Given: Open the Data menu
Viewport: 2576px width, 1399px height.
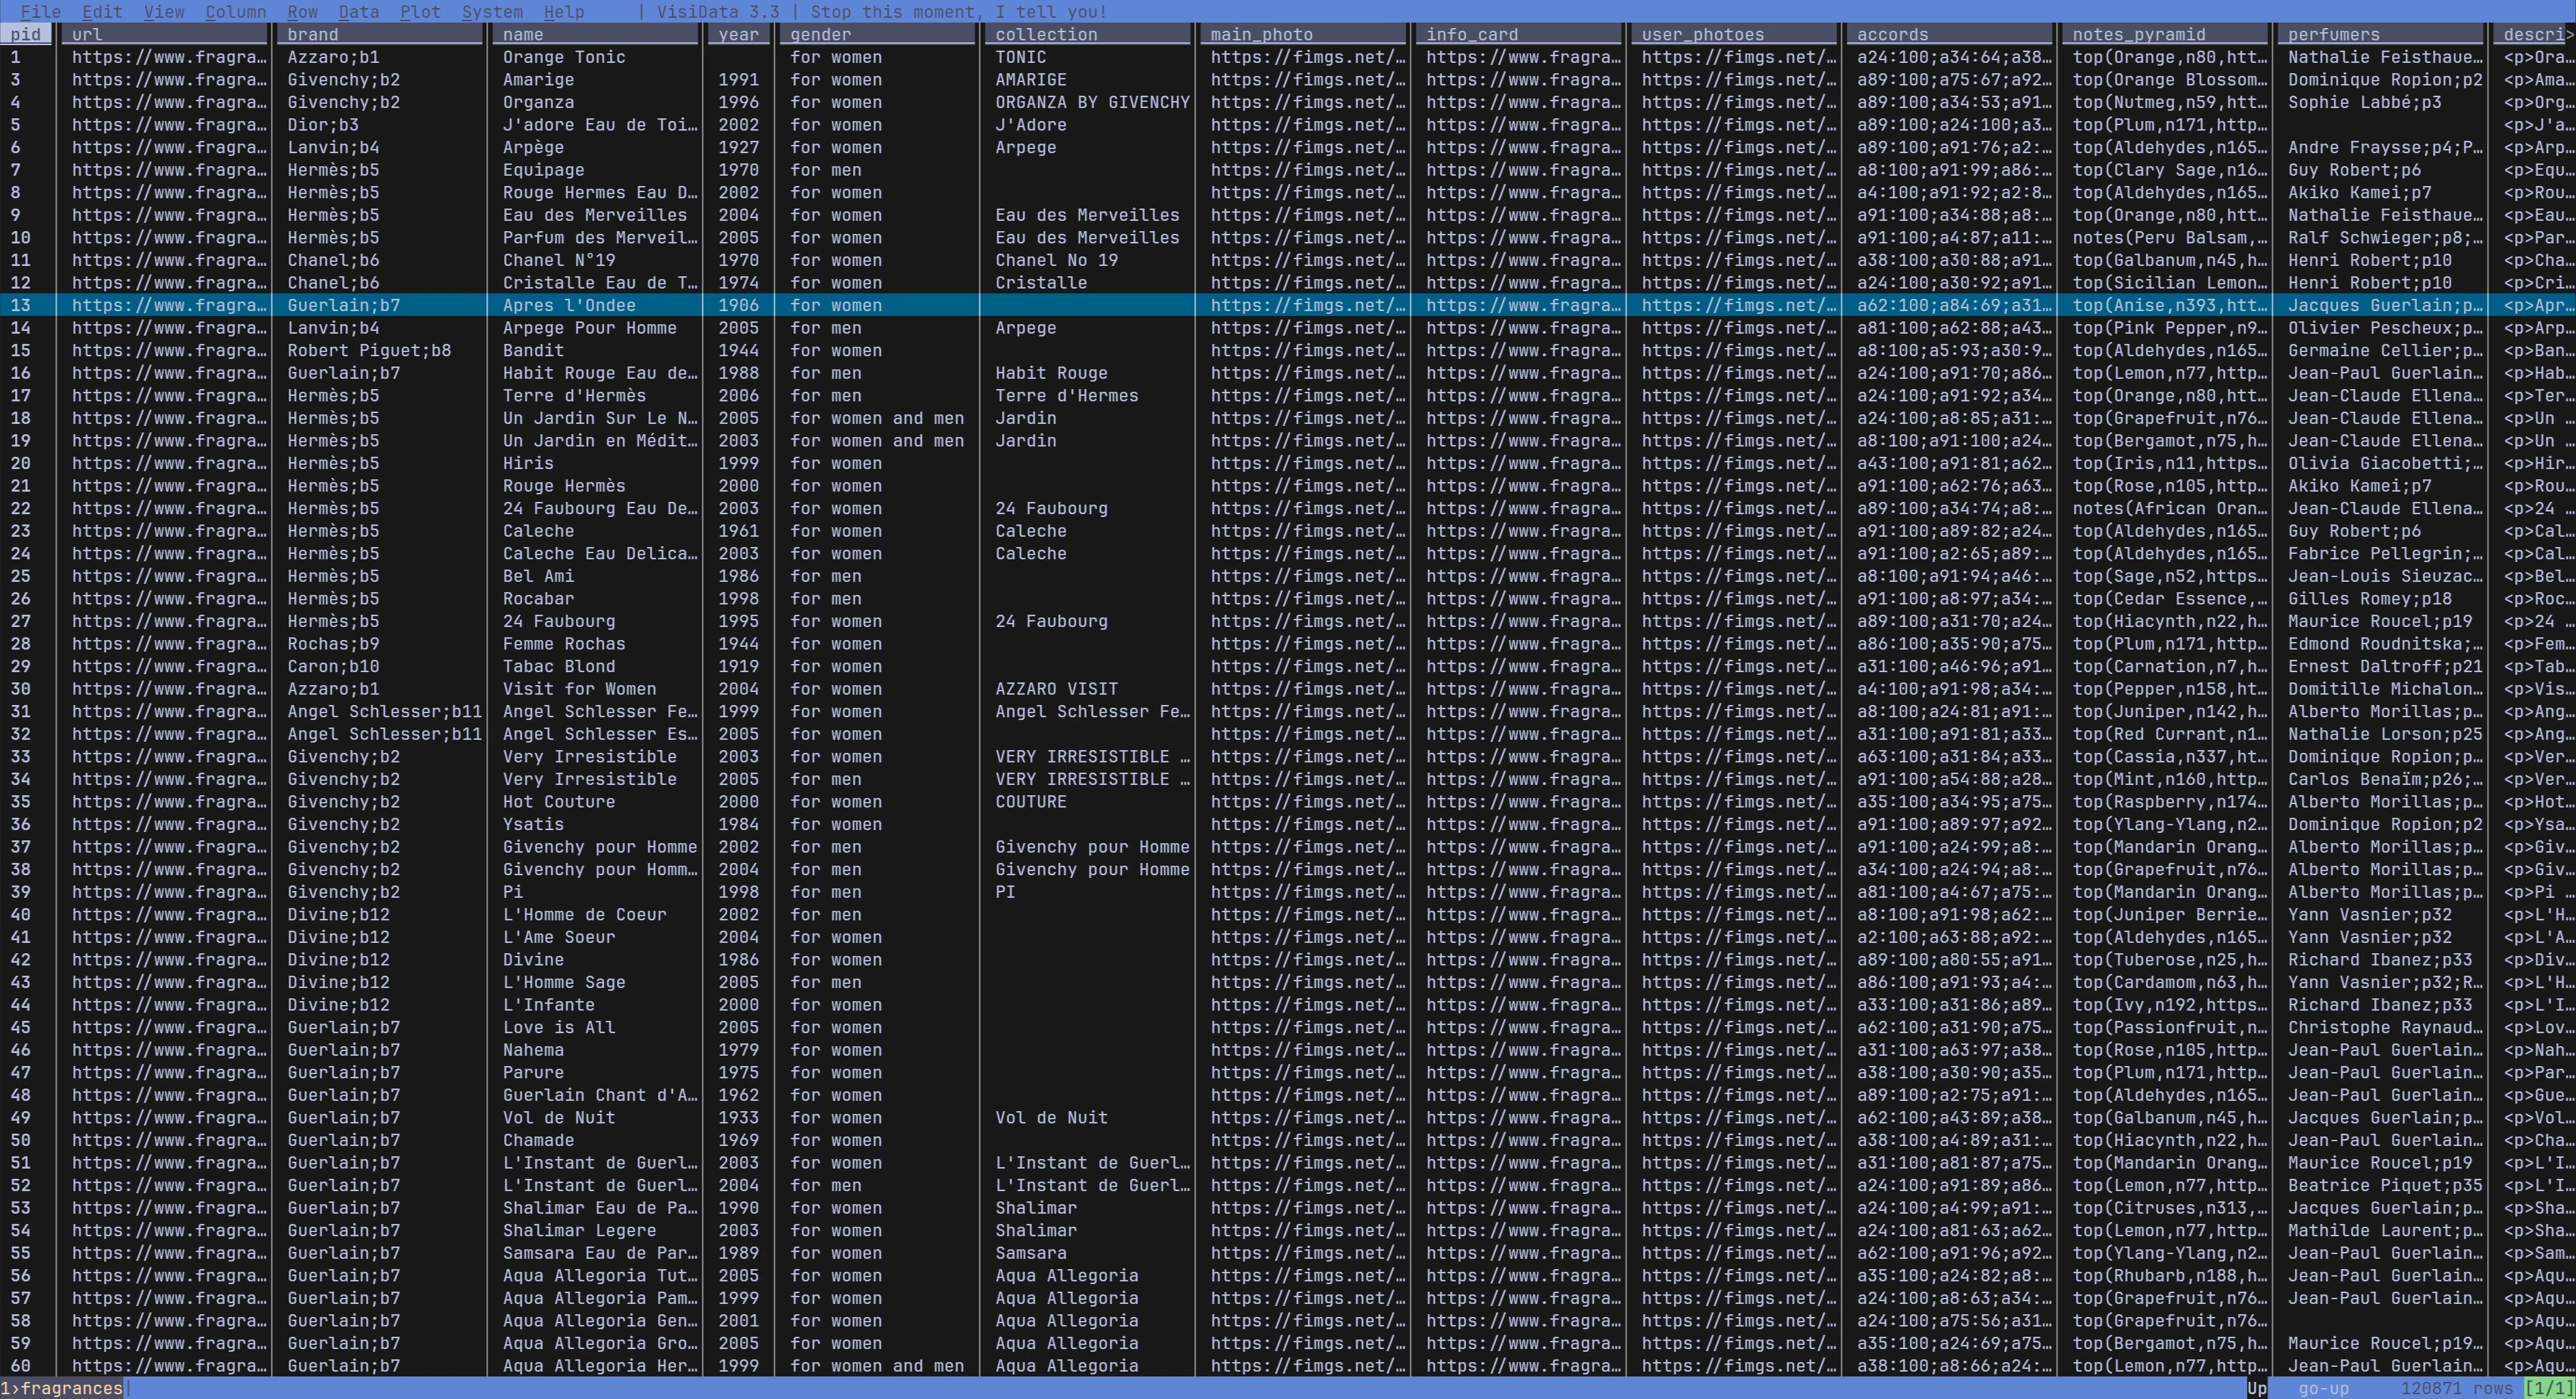Looking at the screenshot, I should (x=359, y=12).
